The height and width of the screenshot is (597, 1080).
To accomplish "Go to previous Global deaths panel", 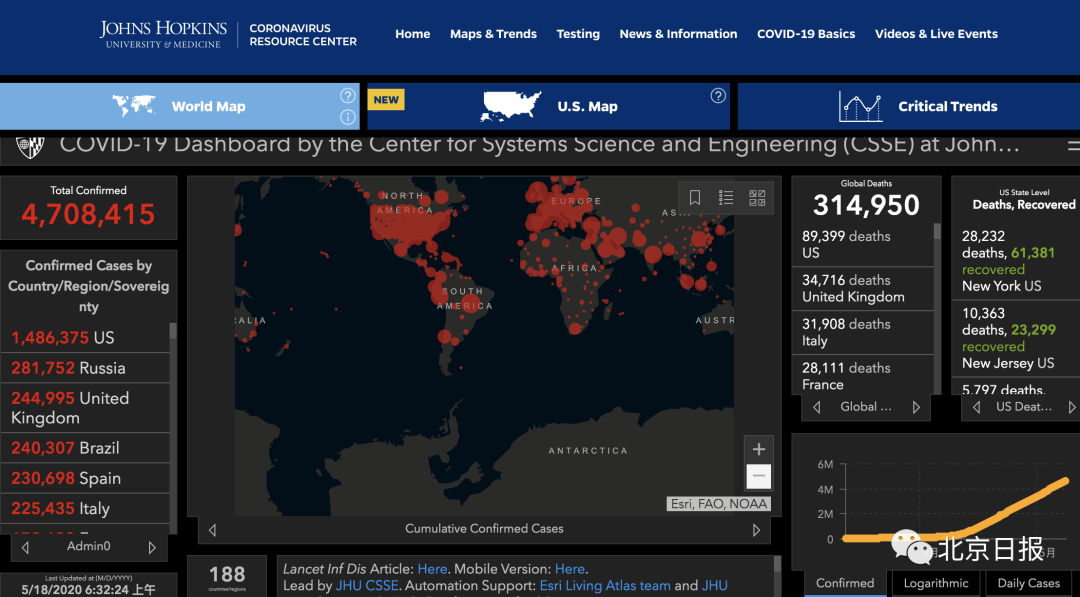I will click(817, 407).
